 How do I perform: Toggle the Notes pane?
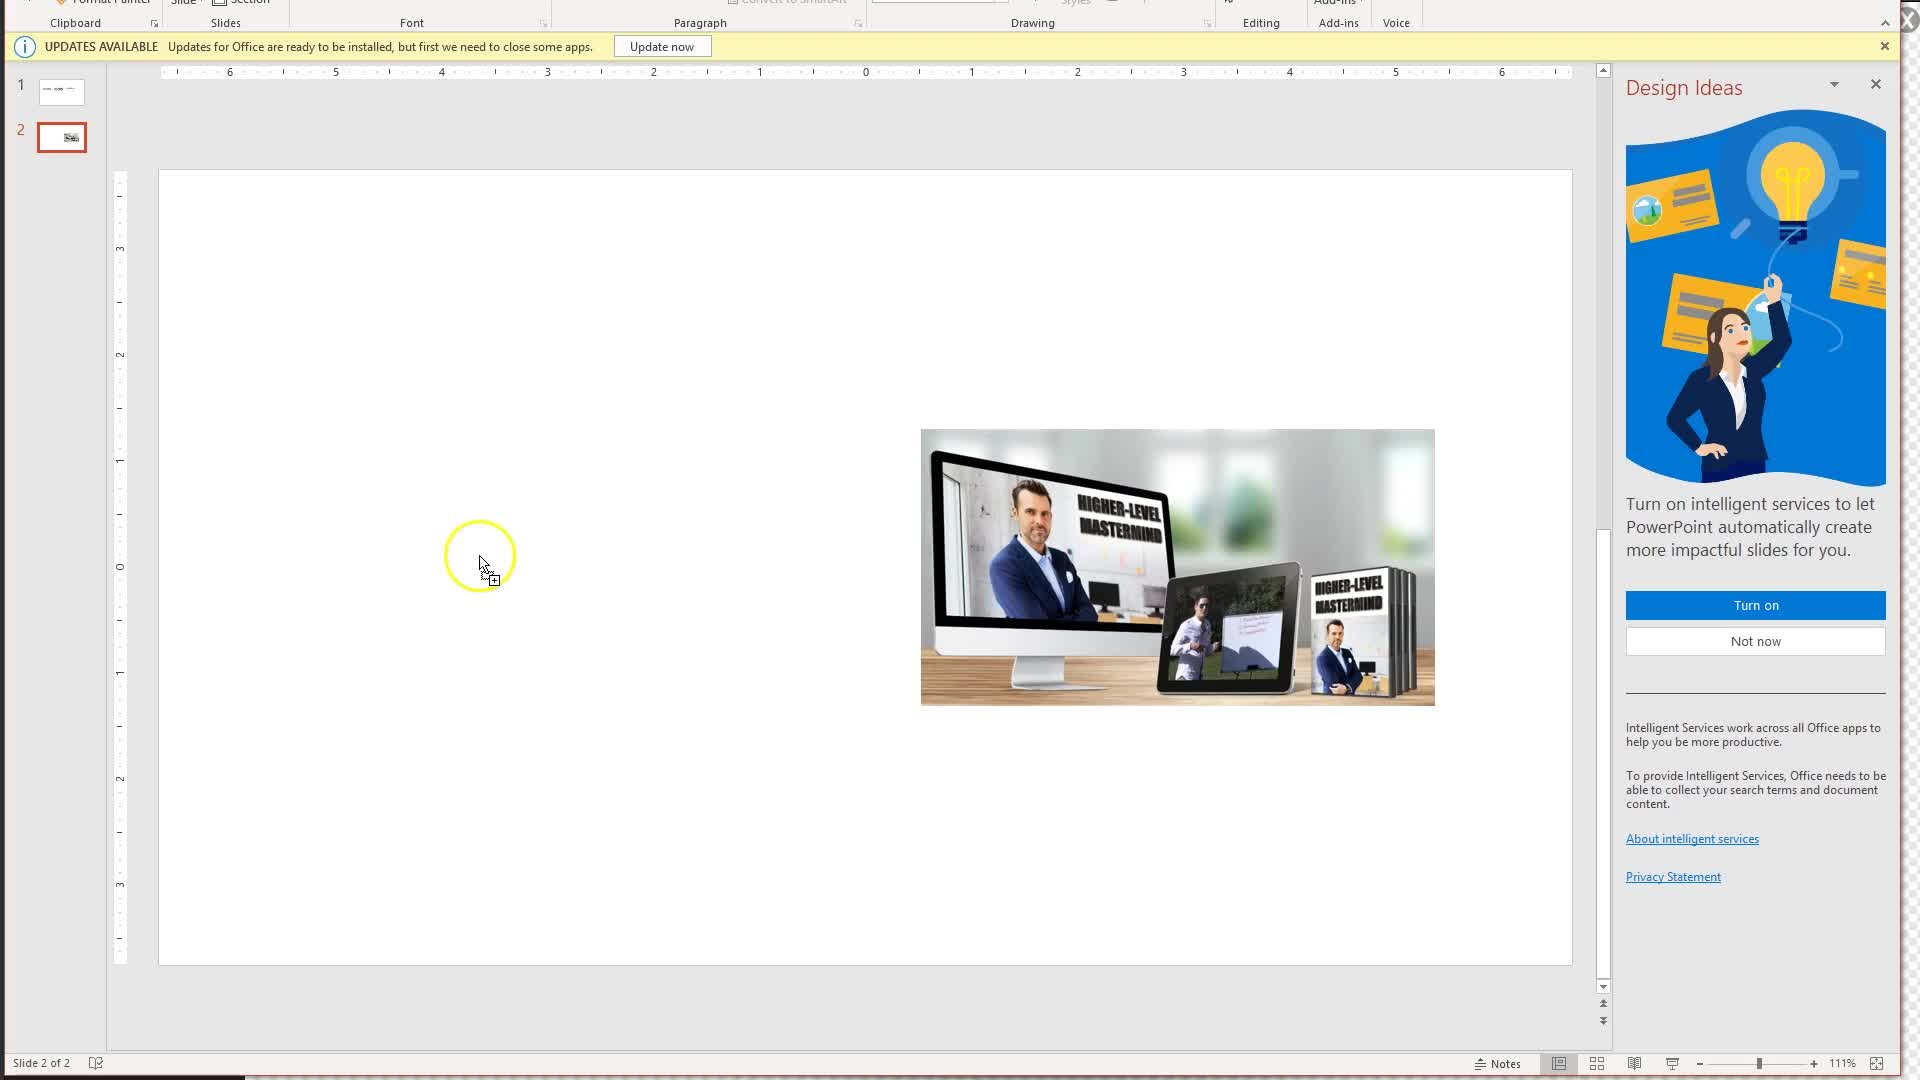[x=1497, y=1064]
